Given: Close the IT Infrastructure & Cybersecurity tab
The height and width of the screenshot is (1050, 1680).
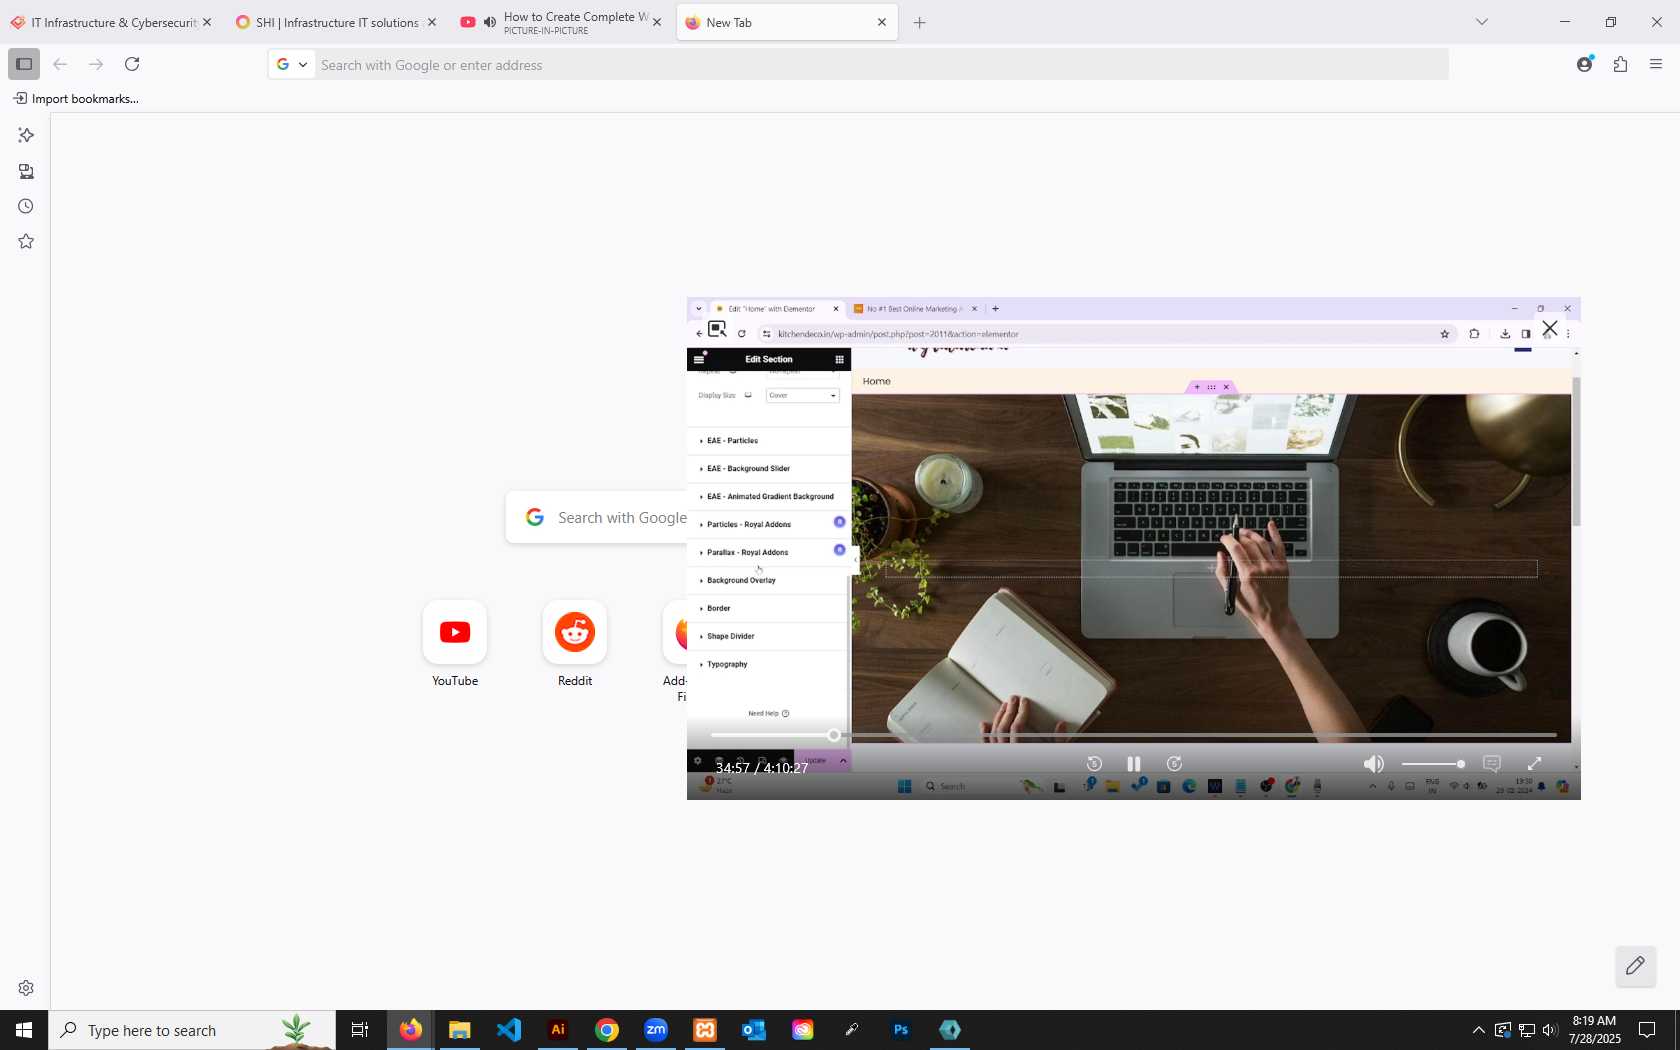Looking at the screenshot, I should point(207,22).
